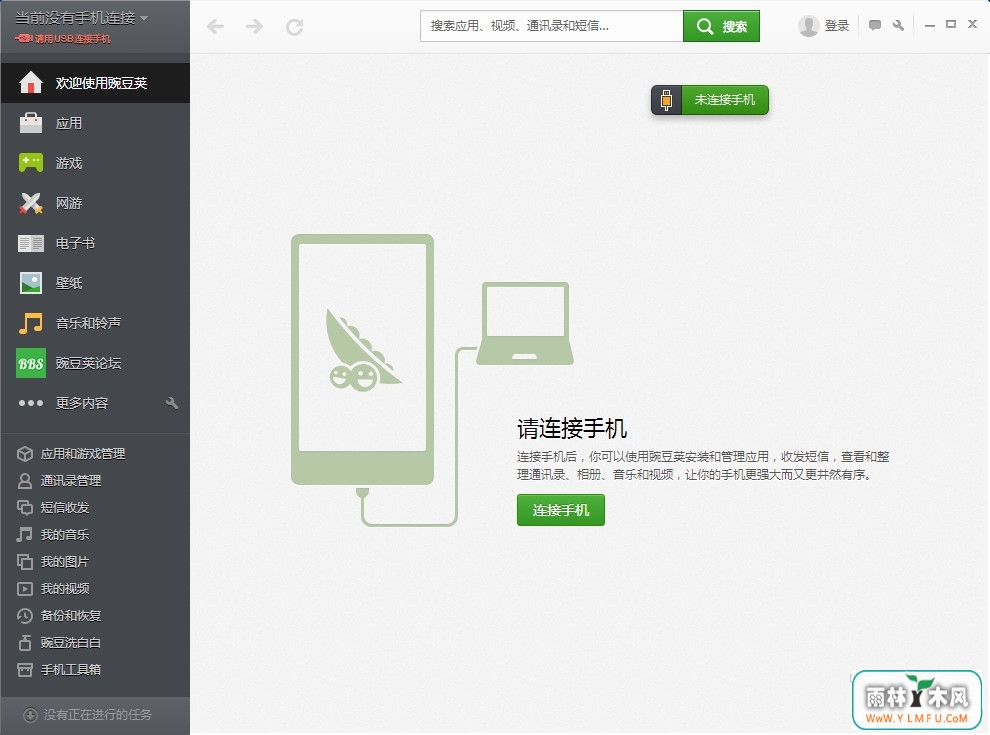
Task: Focus the 搜索应用、视频、通讯录 search field
Action: (x=551, y=26)
